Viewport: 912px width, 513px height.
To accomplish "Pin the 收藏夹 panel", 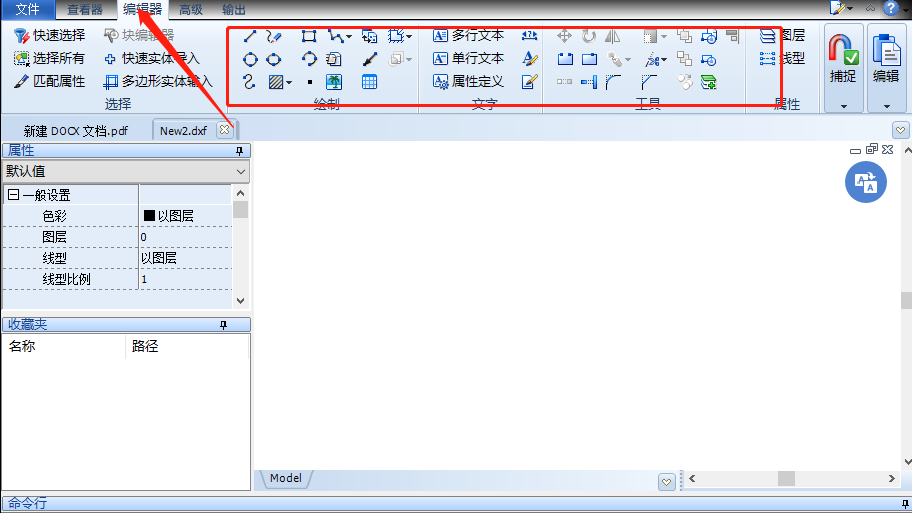I will [x=224, y=325].
